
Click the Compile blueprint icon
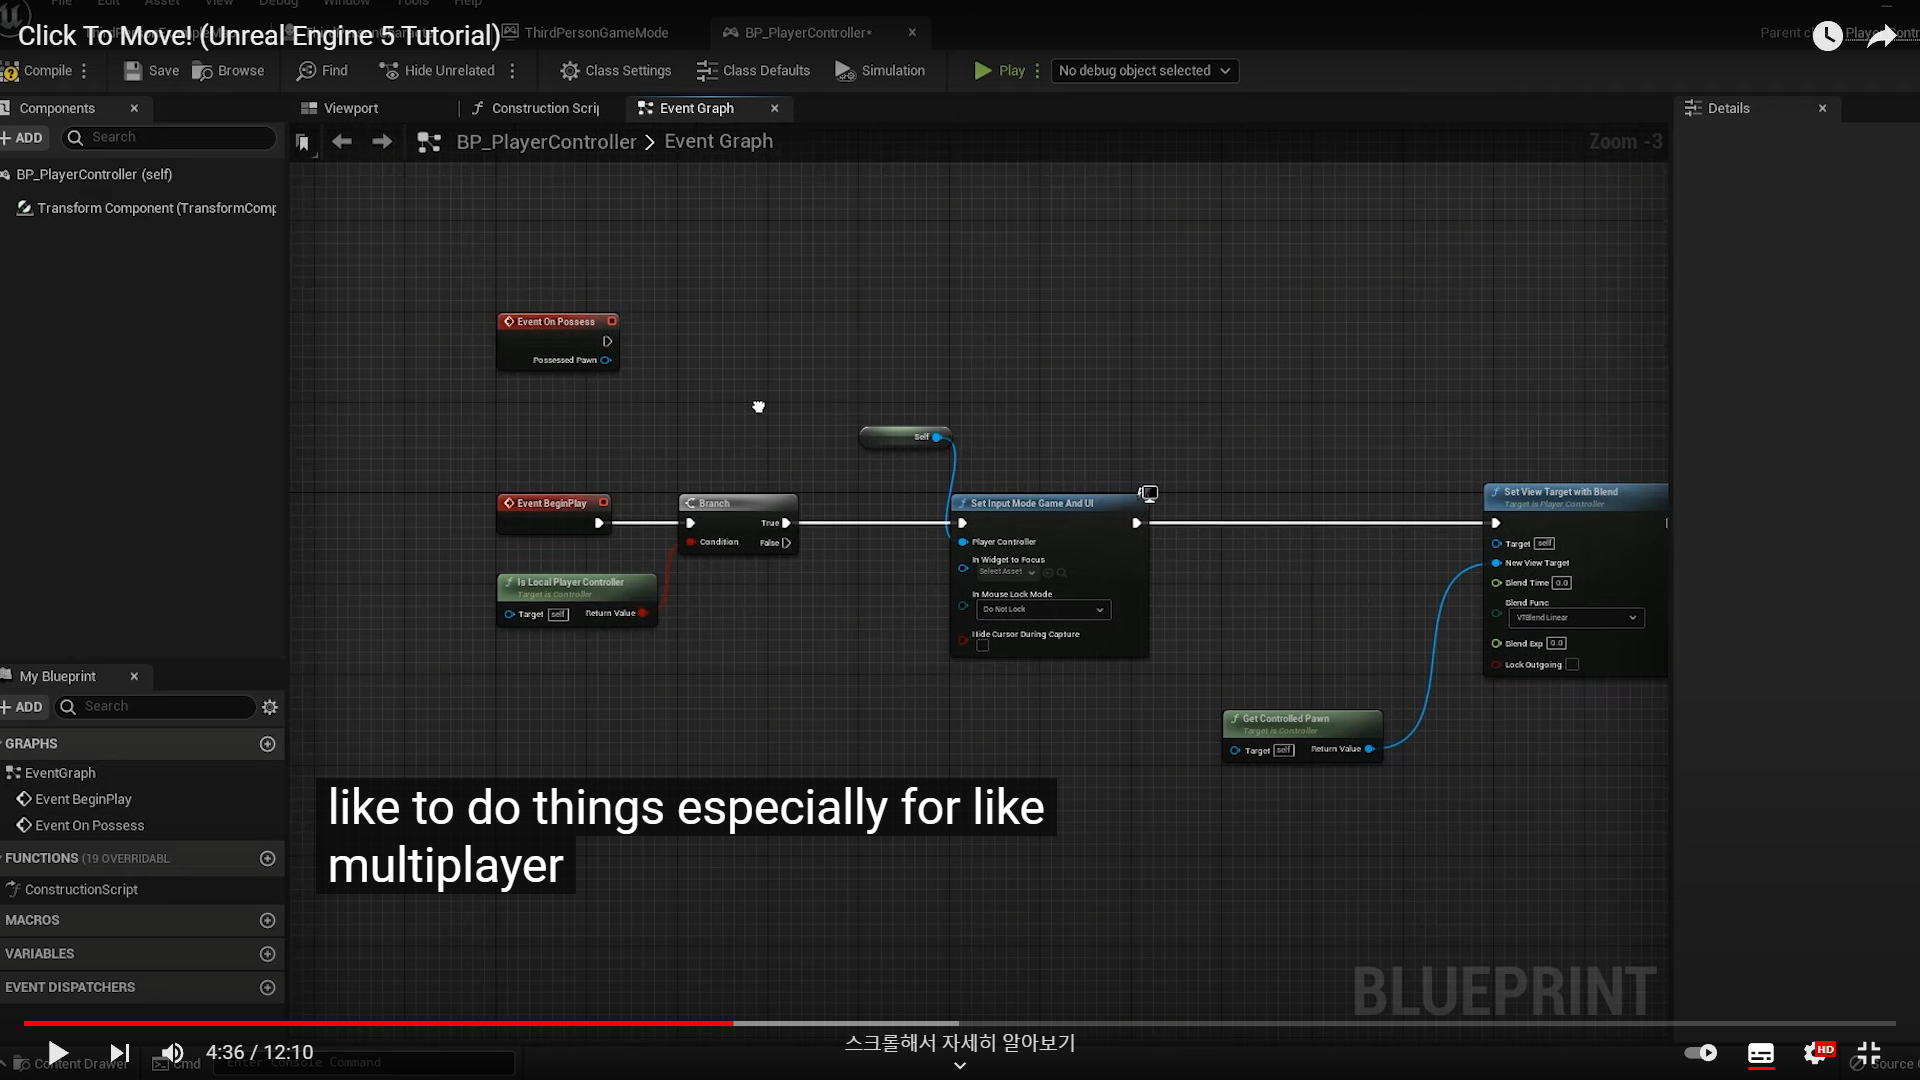coord(10,71)
